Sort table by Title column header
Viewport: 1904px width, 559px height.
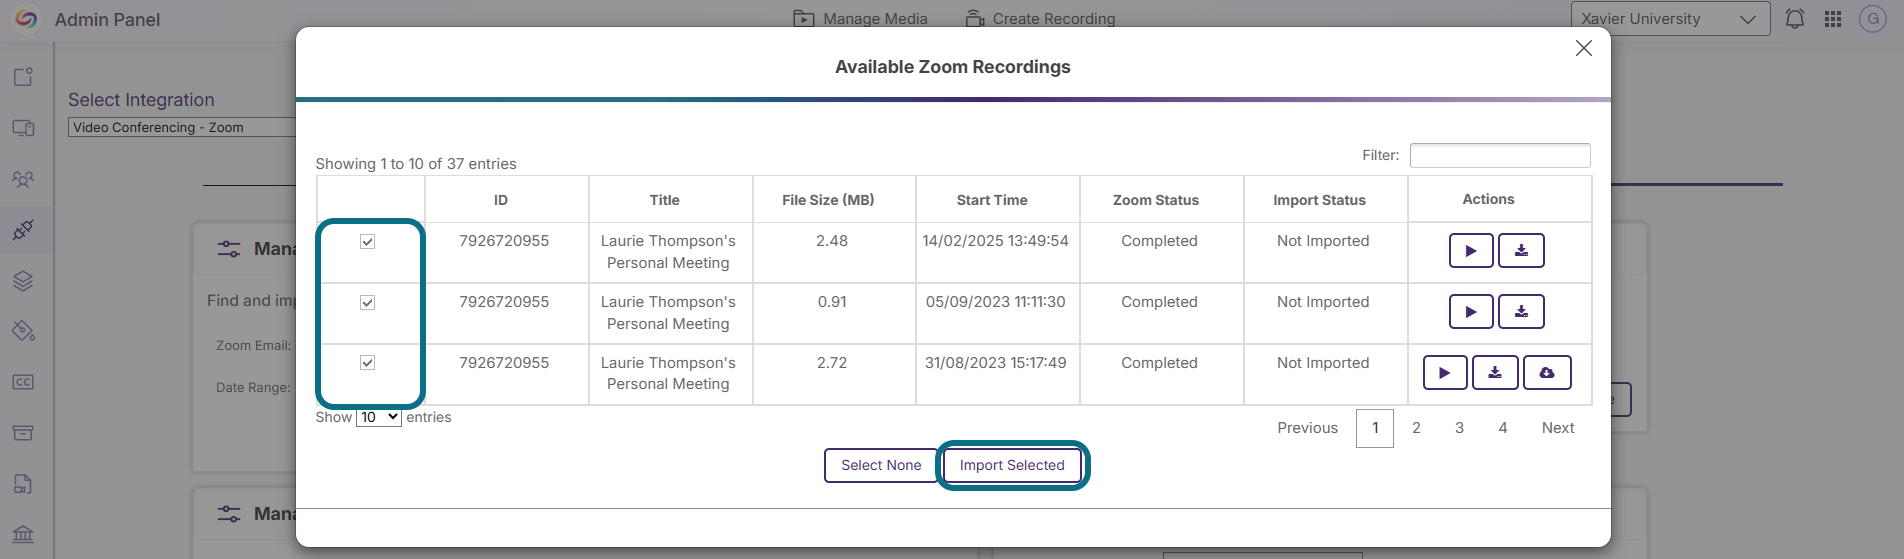[x=671, y=200]
